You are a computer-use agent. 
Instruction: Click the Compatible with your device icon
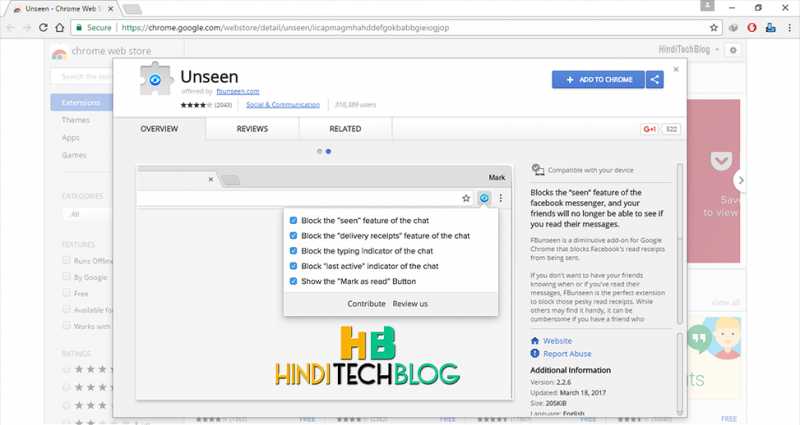(x=538, y=169)
